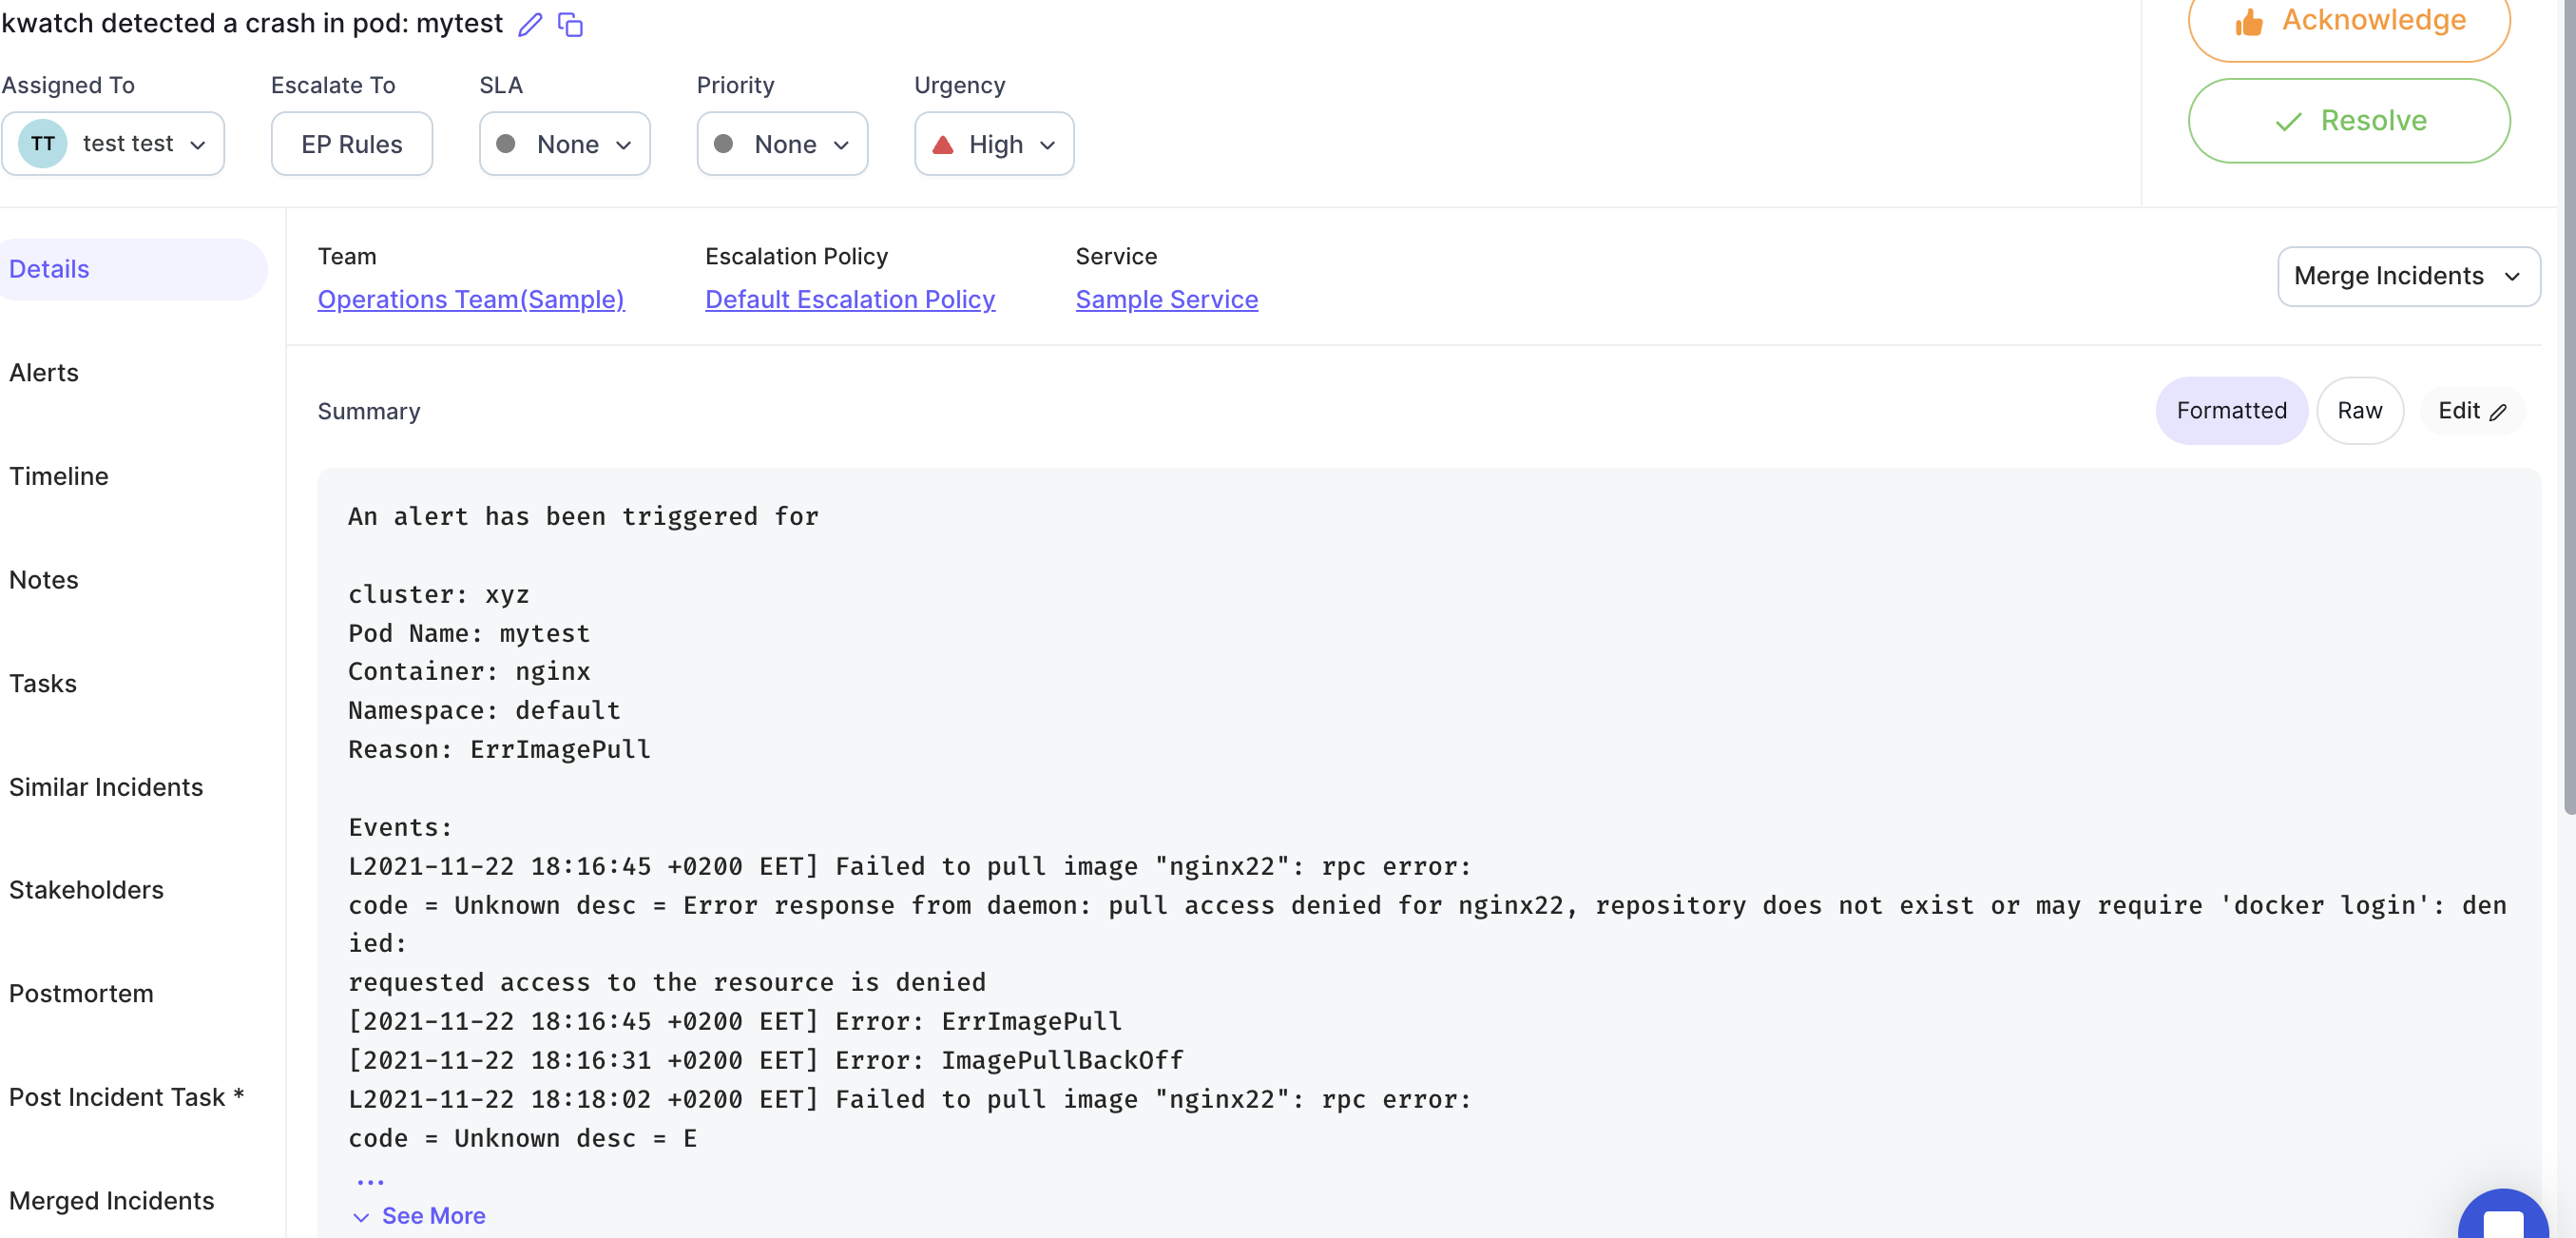
Task: Click the Postmortem sidebar icon
Action: click(81, 993)
